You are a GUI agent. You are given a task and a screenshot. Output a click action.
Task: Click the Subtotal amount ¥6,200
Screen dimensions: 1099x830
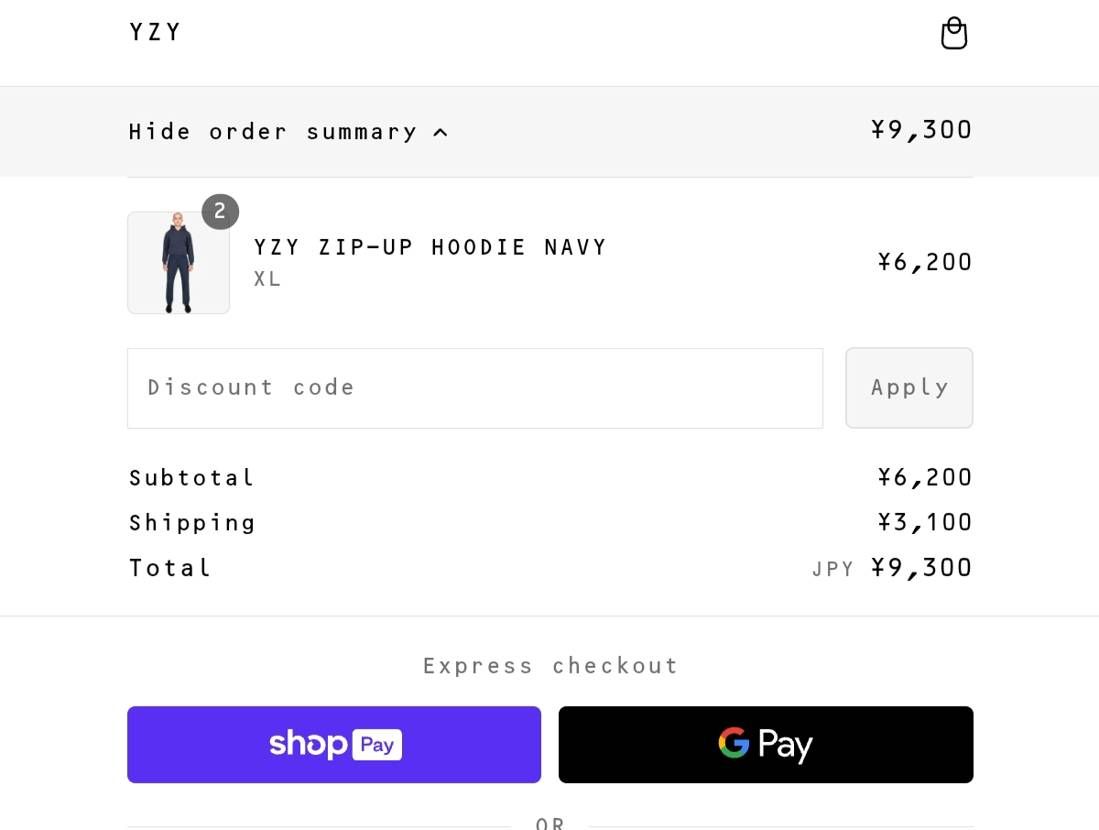(924, 477)
